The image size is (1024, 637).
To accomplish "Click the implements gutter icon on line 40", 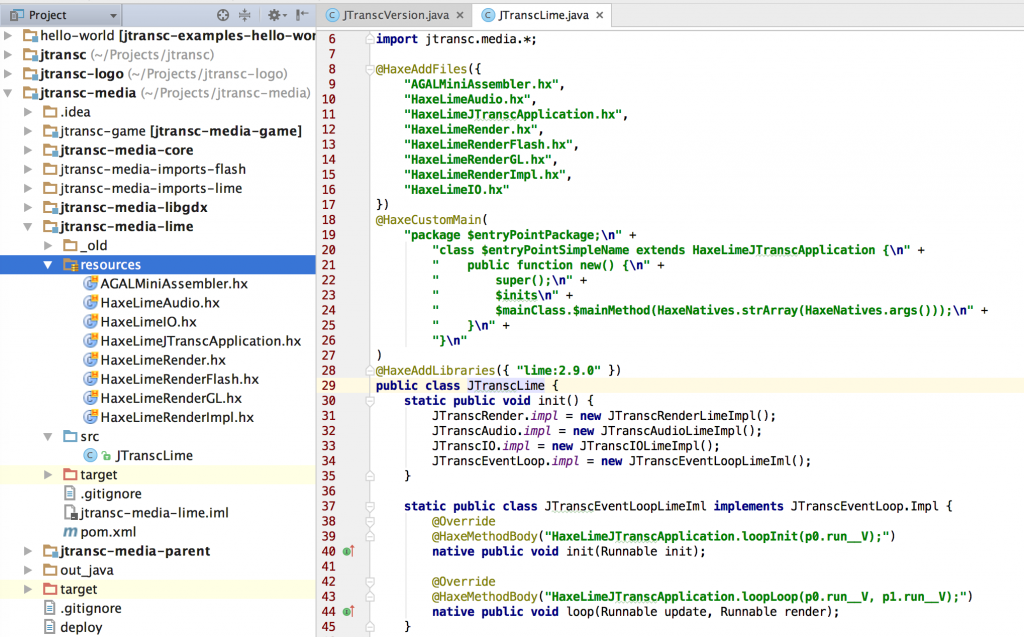I will tap(349, 551).
